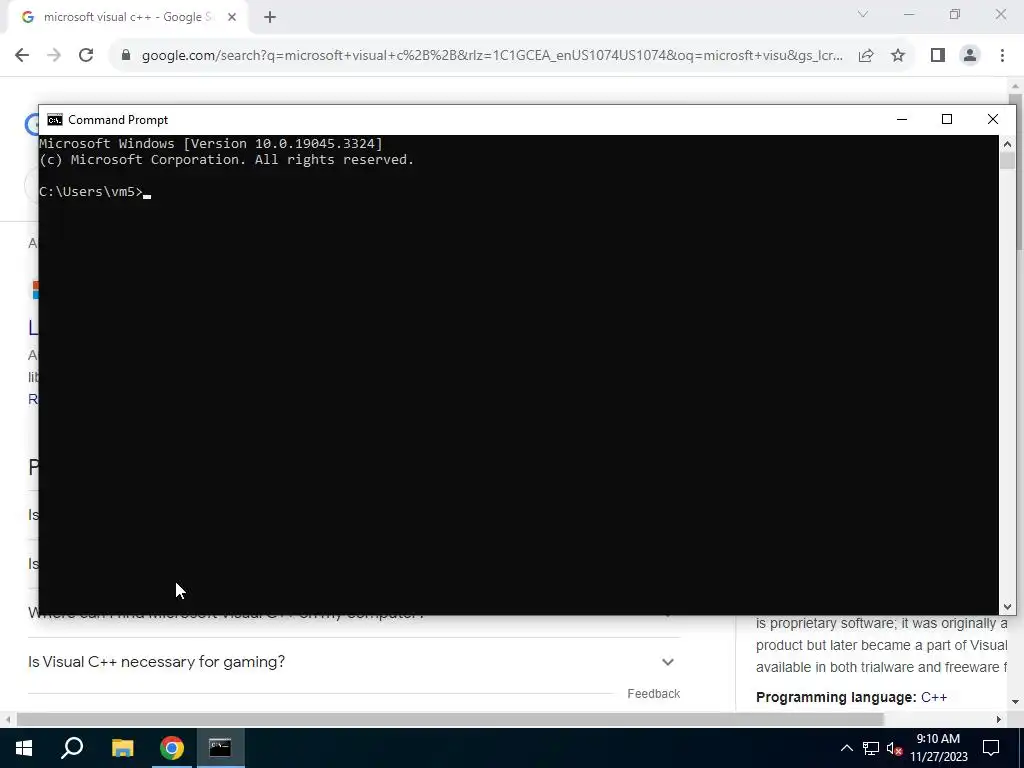This screenshot has height=768, width=1024.
Task: Open File Explorer from the taskbar
Action: [x=122, y=748]
